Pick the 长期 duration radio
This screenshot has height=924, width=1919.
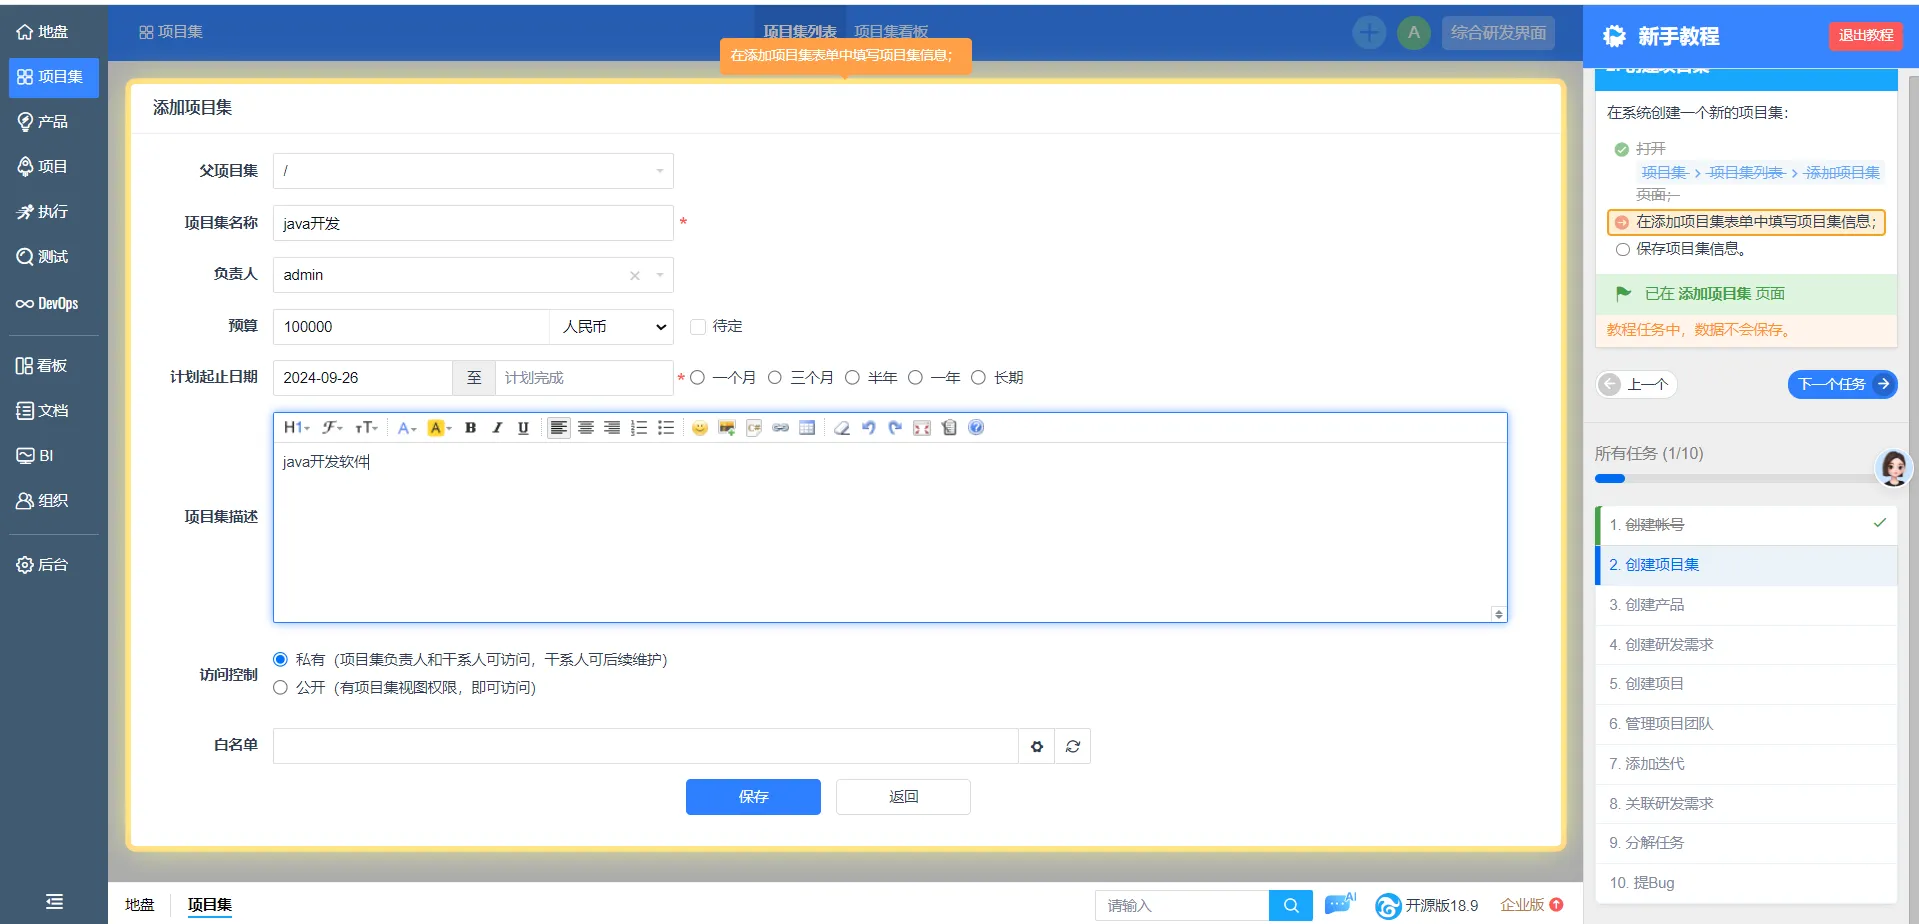click(x=978, y=378)
